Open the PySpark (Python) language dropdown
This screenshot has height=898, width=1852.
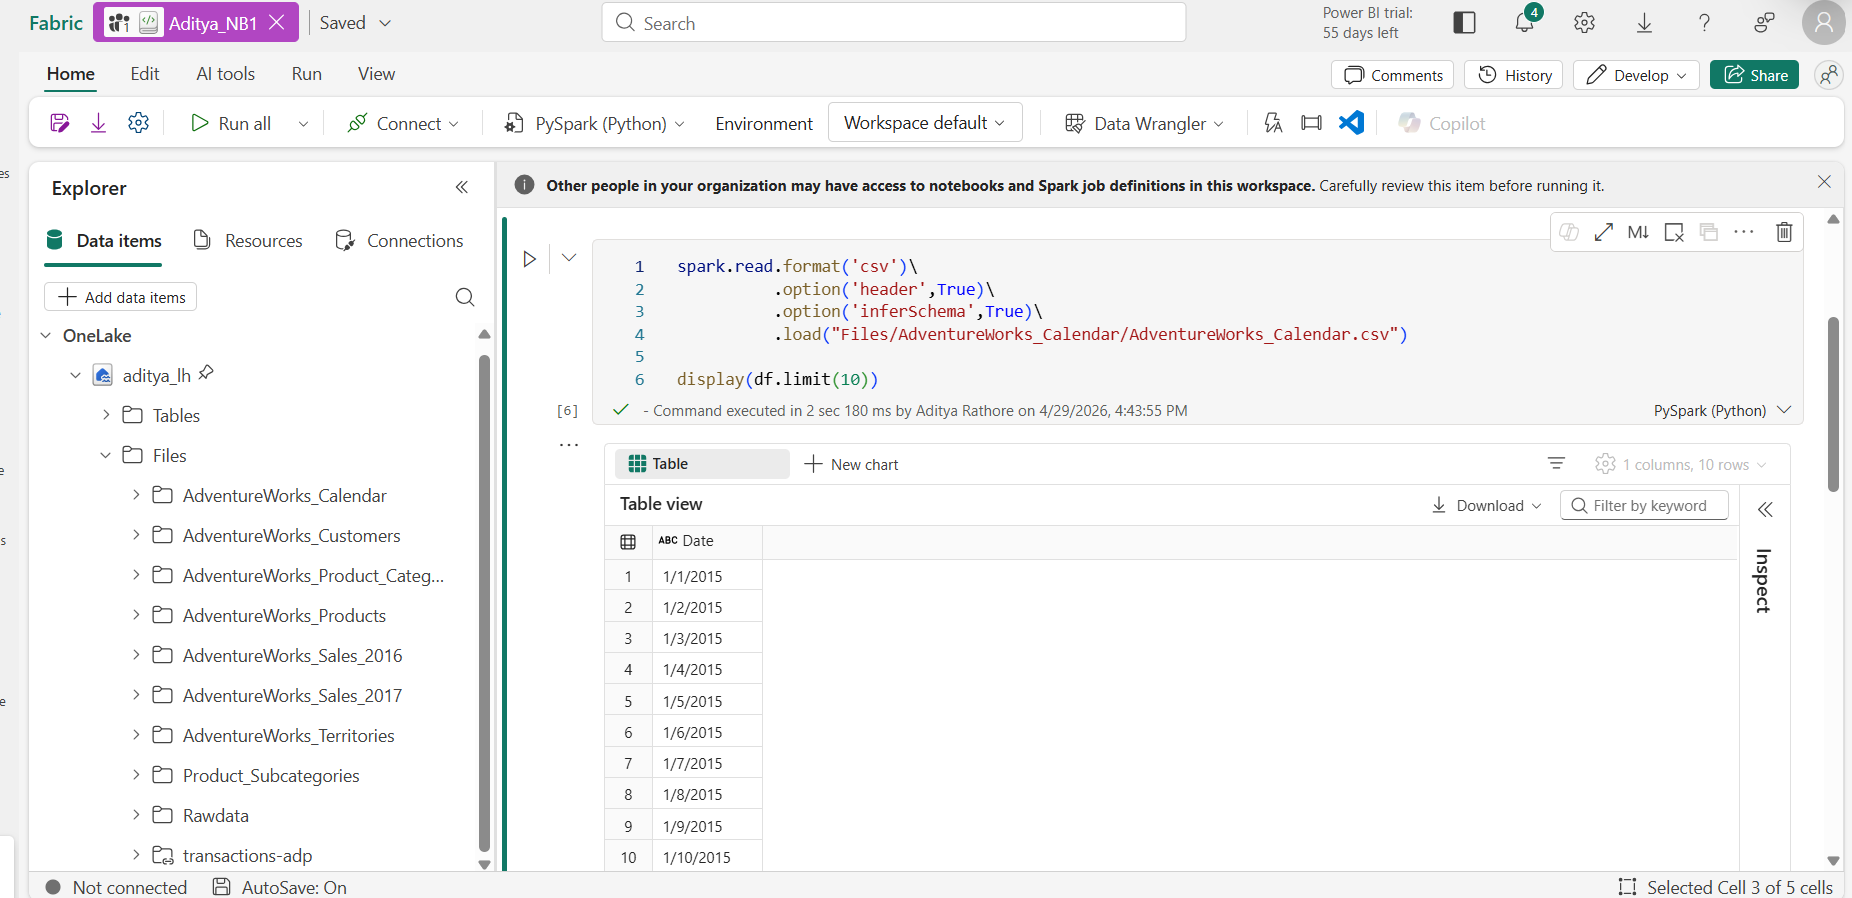[594, 123]
